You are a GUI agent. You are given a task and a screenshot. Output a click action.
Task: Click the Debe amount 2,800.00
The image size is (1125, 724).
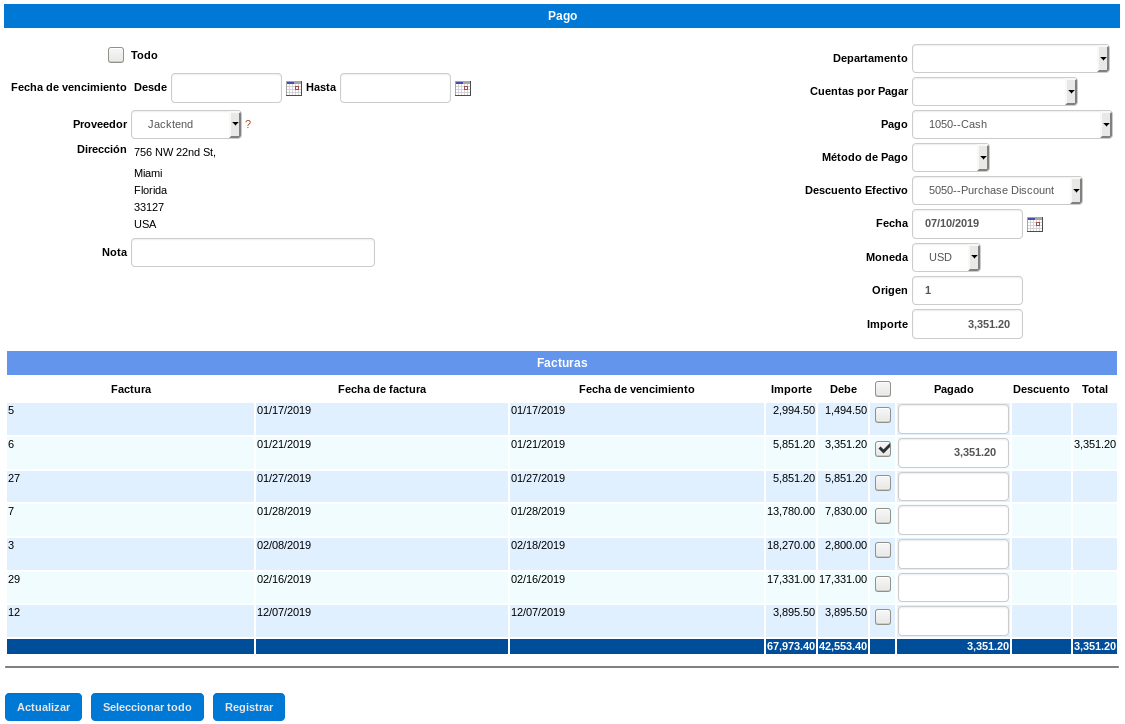(846, 545)
